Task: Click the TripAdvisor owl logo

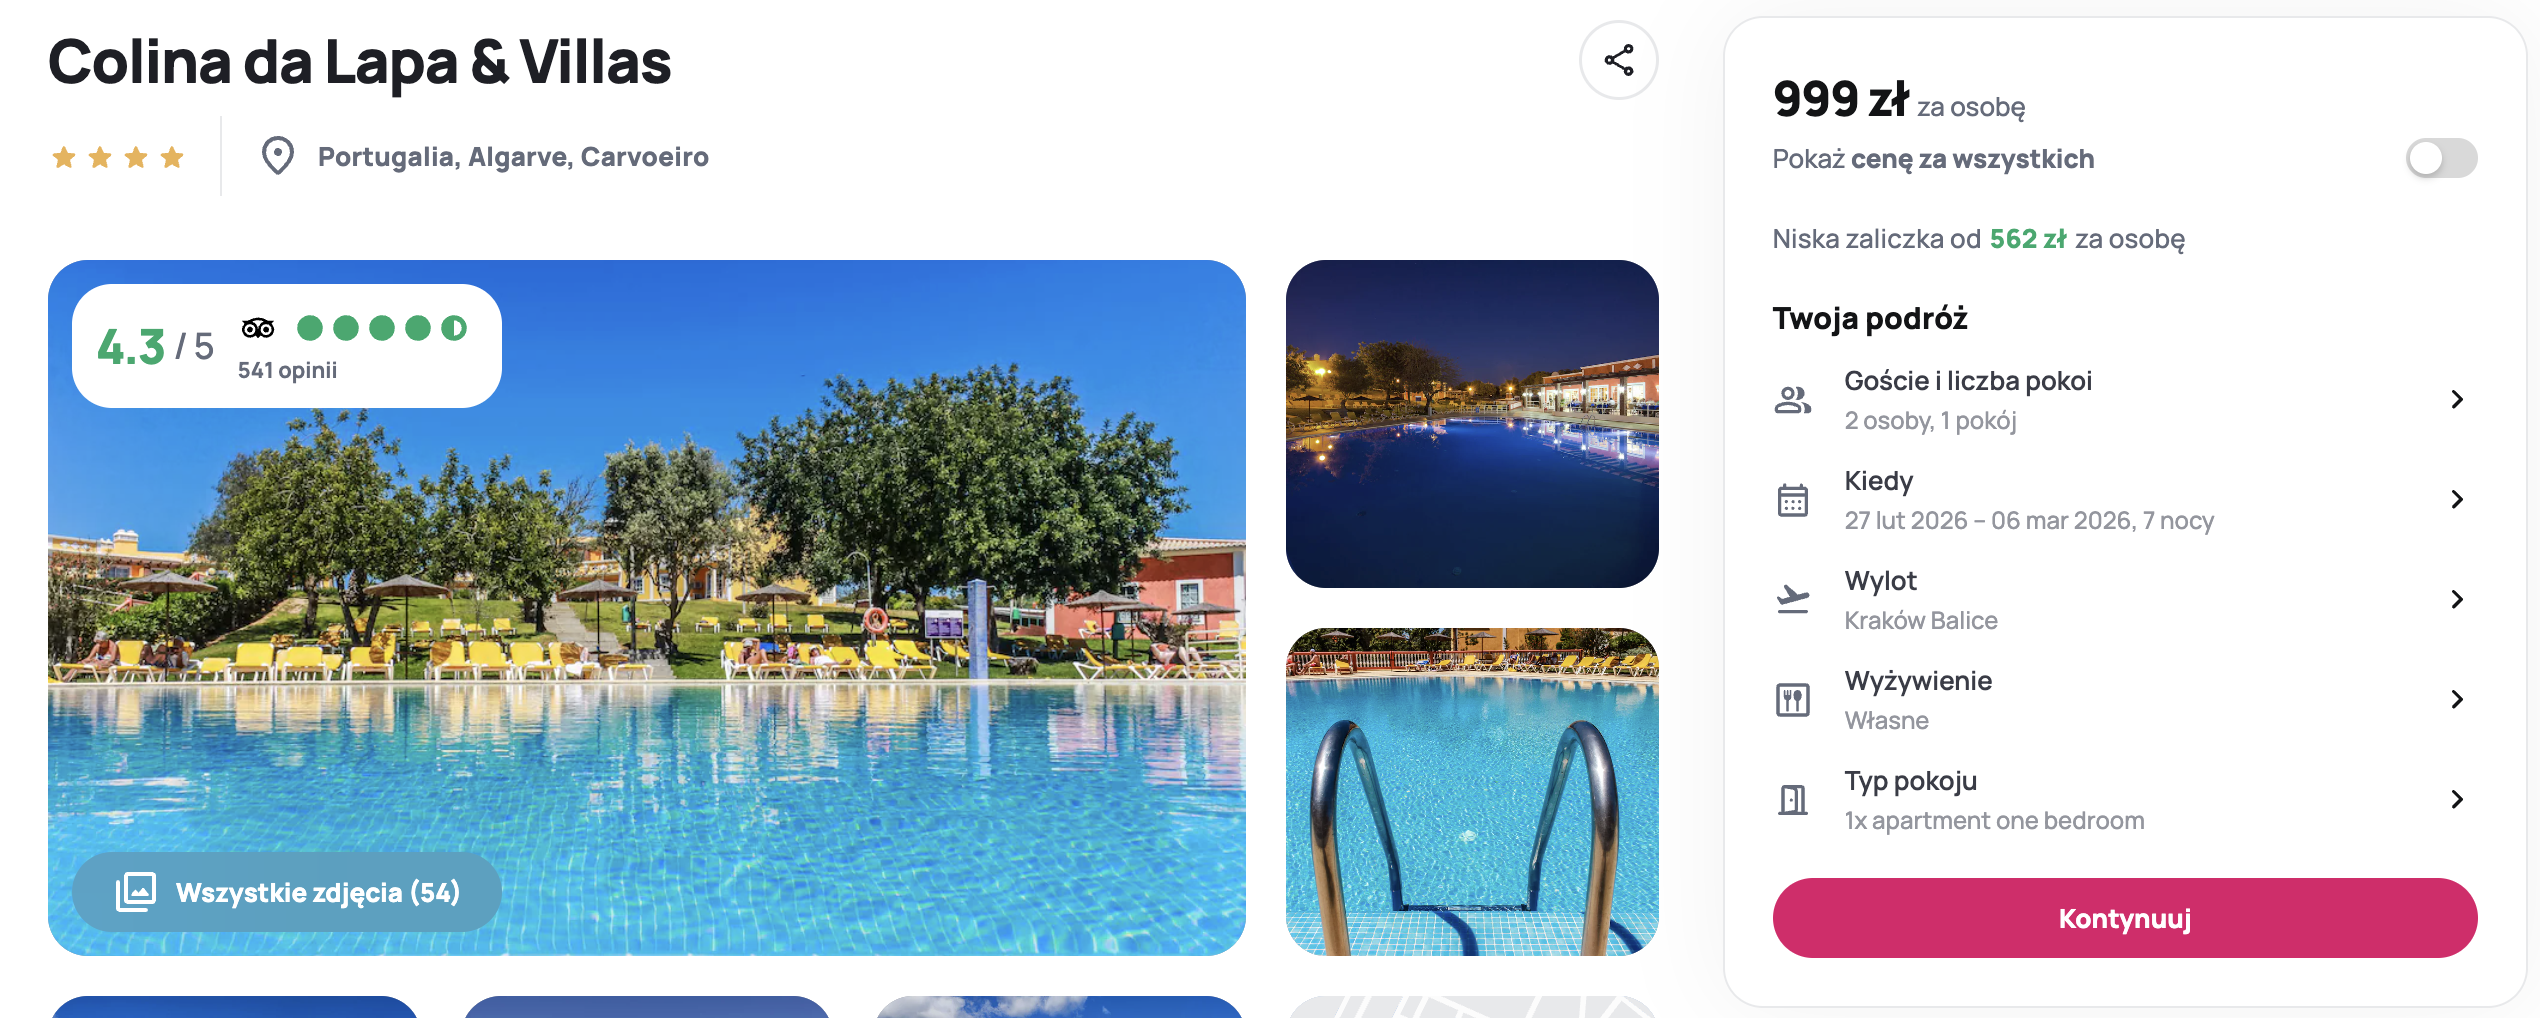Action: [x=258, y=328]
